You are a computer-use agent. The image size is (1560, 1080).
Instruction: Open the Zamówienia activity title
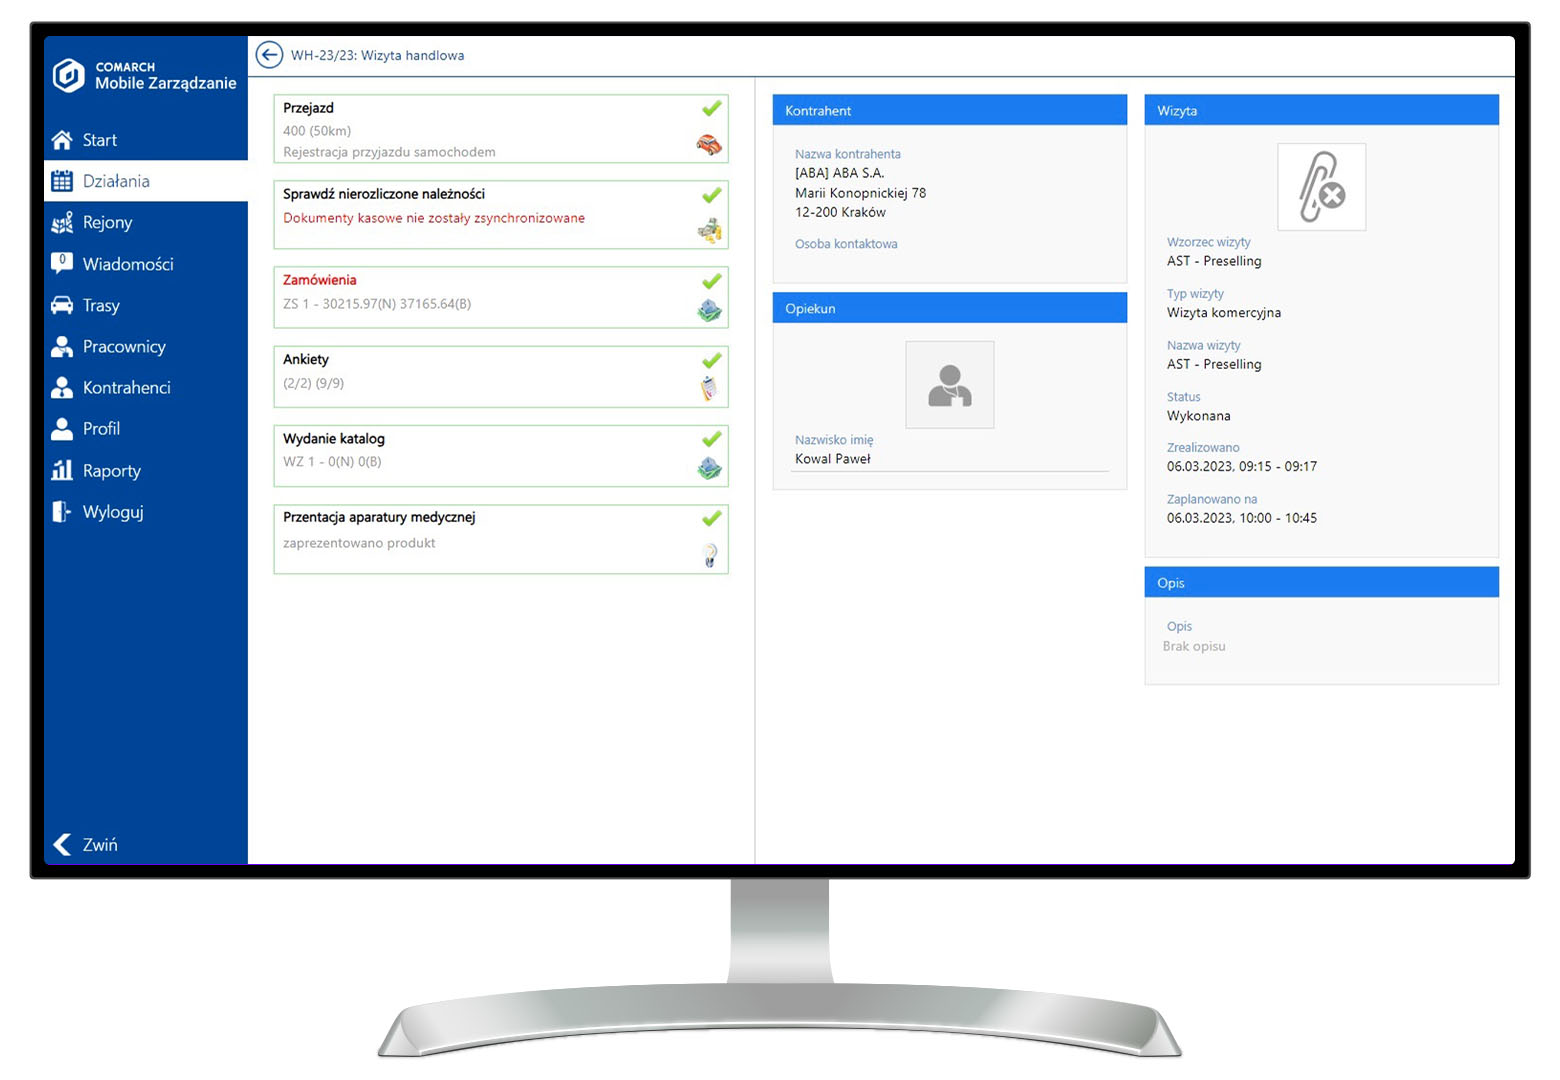click(x=320, y=280)
